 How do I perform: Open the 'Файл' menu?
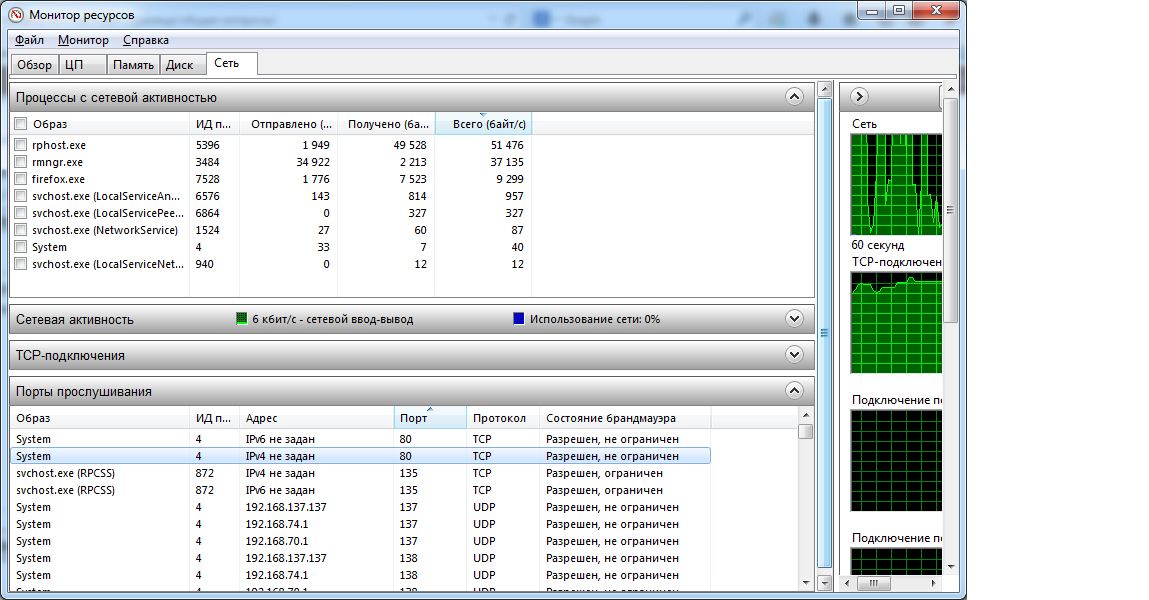29,40
